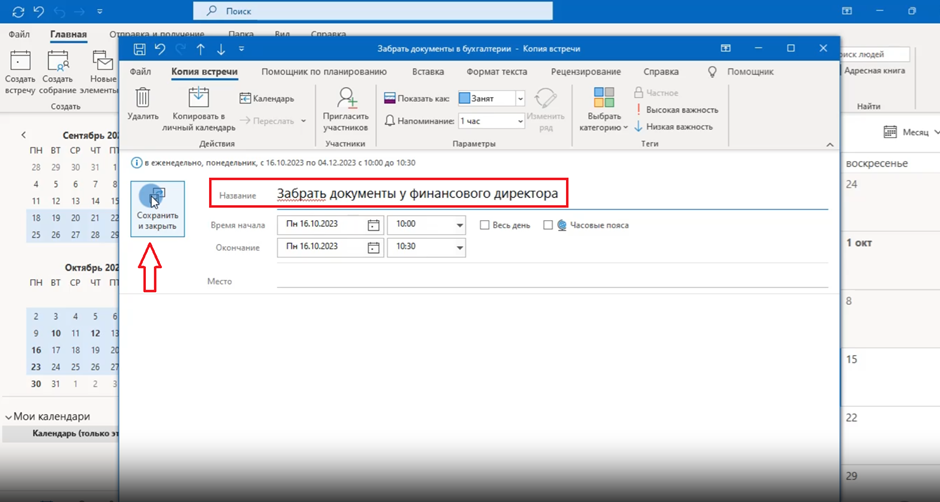Toggle the Time zones (Часовые пояса) checkbox
Image resolution: width=940 pixels, height=502 pixels.
pos(548,225)
